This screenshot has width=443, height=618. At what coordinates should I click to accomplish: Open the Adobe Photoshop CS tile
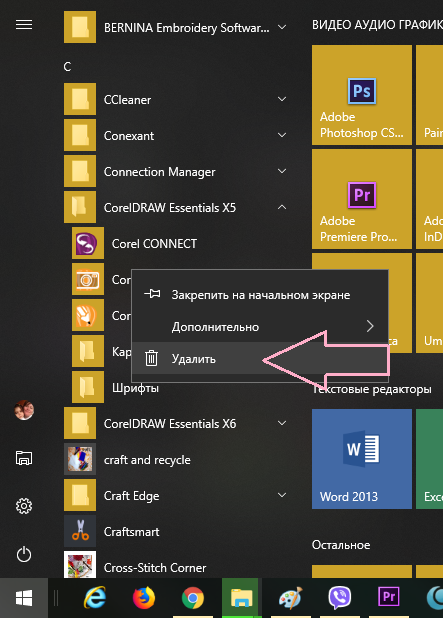pyautogui.click(x=362, y=95)
